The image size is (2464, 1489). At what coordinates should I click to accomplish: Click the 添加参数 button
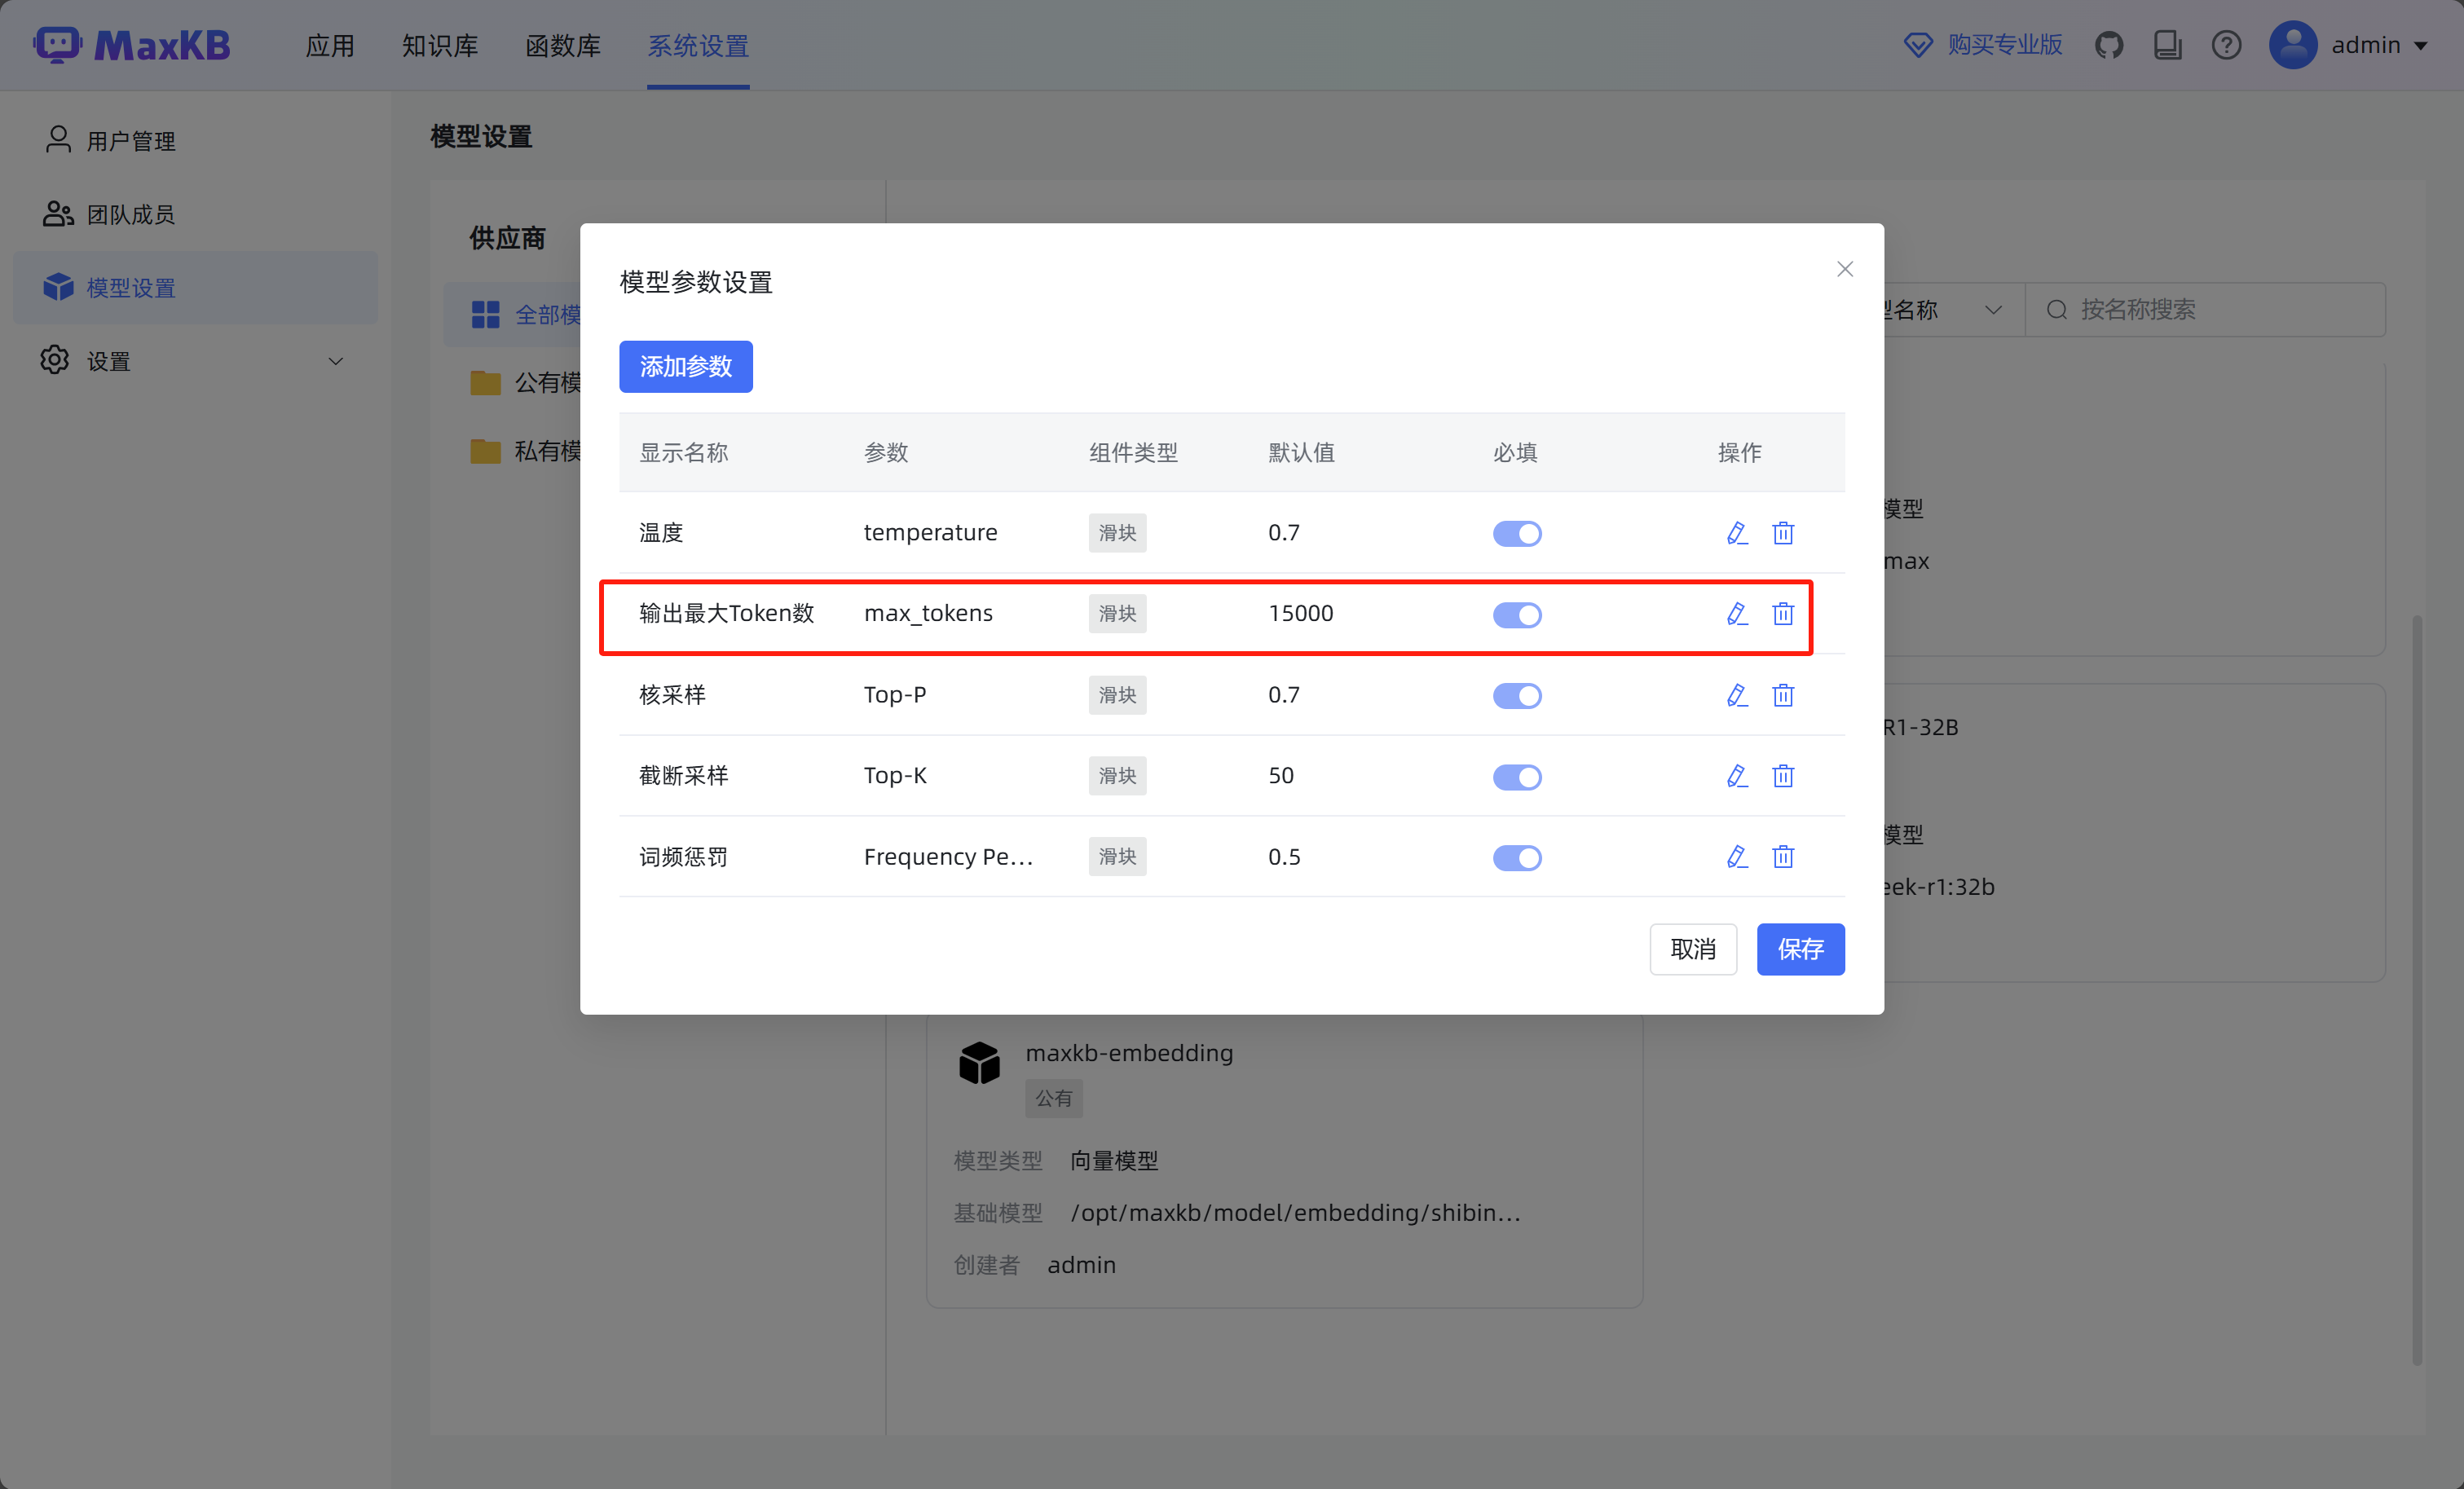(x=685, y=367)
